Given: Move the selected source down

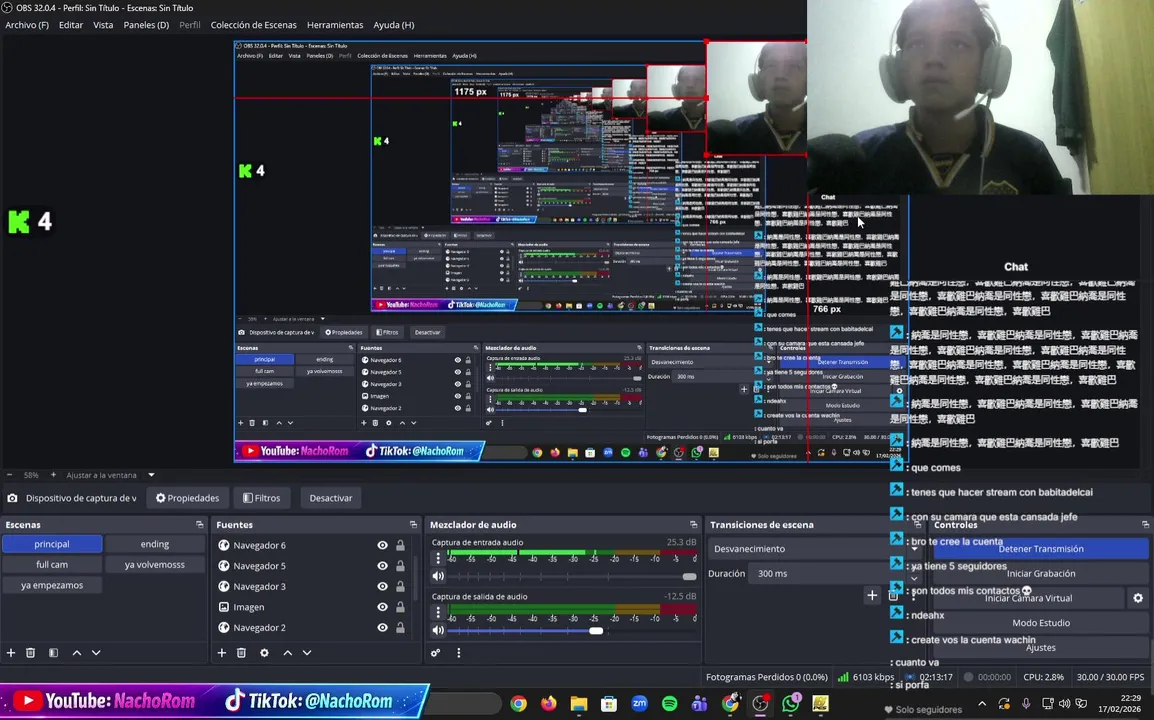Looking at the screenshot, I should coord(307,653).
